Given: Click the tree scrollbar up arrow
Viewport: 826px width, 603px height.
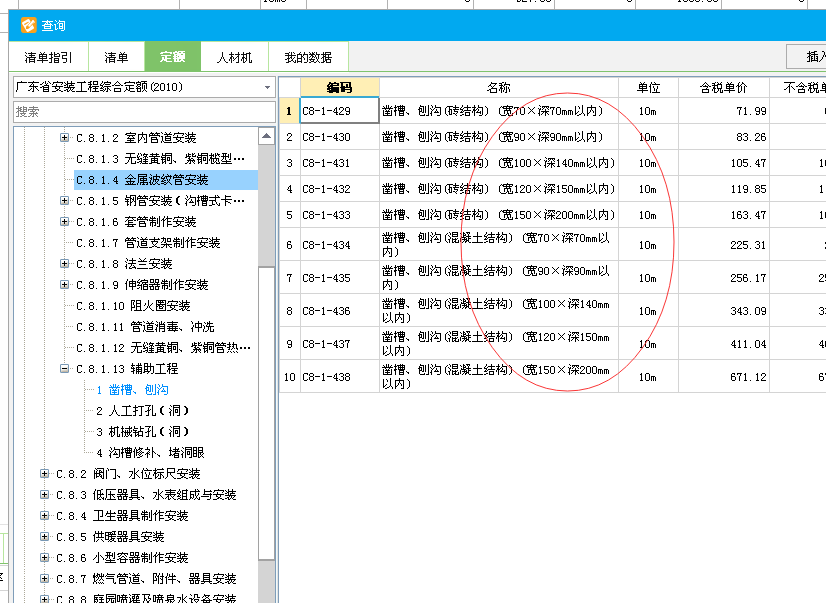Looking at the screenshot, I should (x=267, y=136).
